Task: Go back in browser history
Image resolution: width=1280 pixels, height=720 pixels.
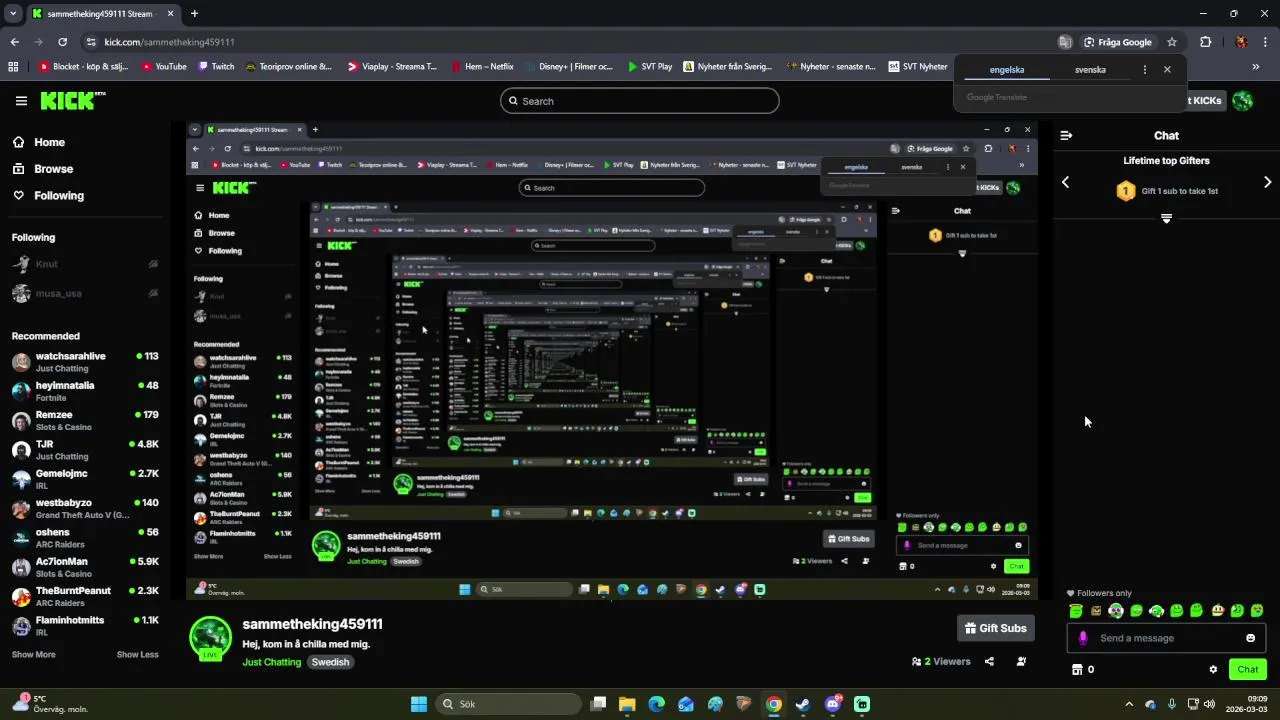Action: click(14, 42)
